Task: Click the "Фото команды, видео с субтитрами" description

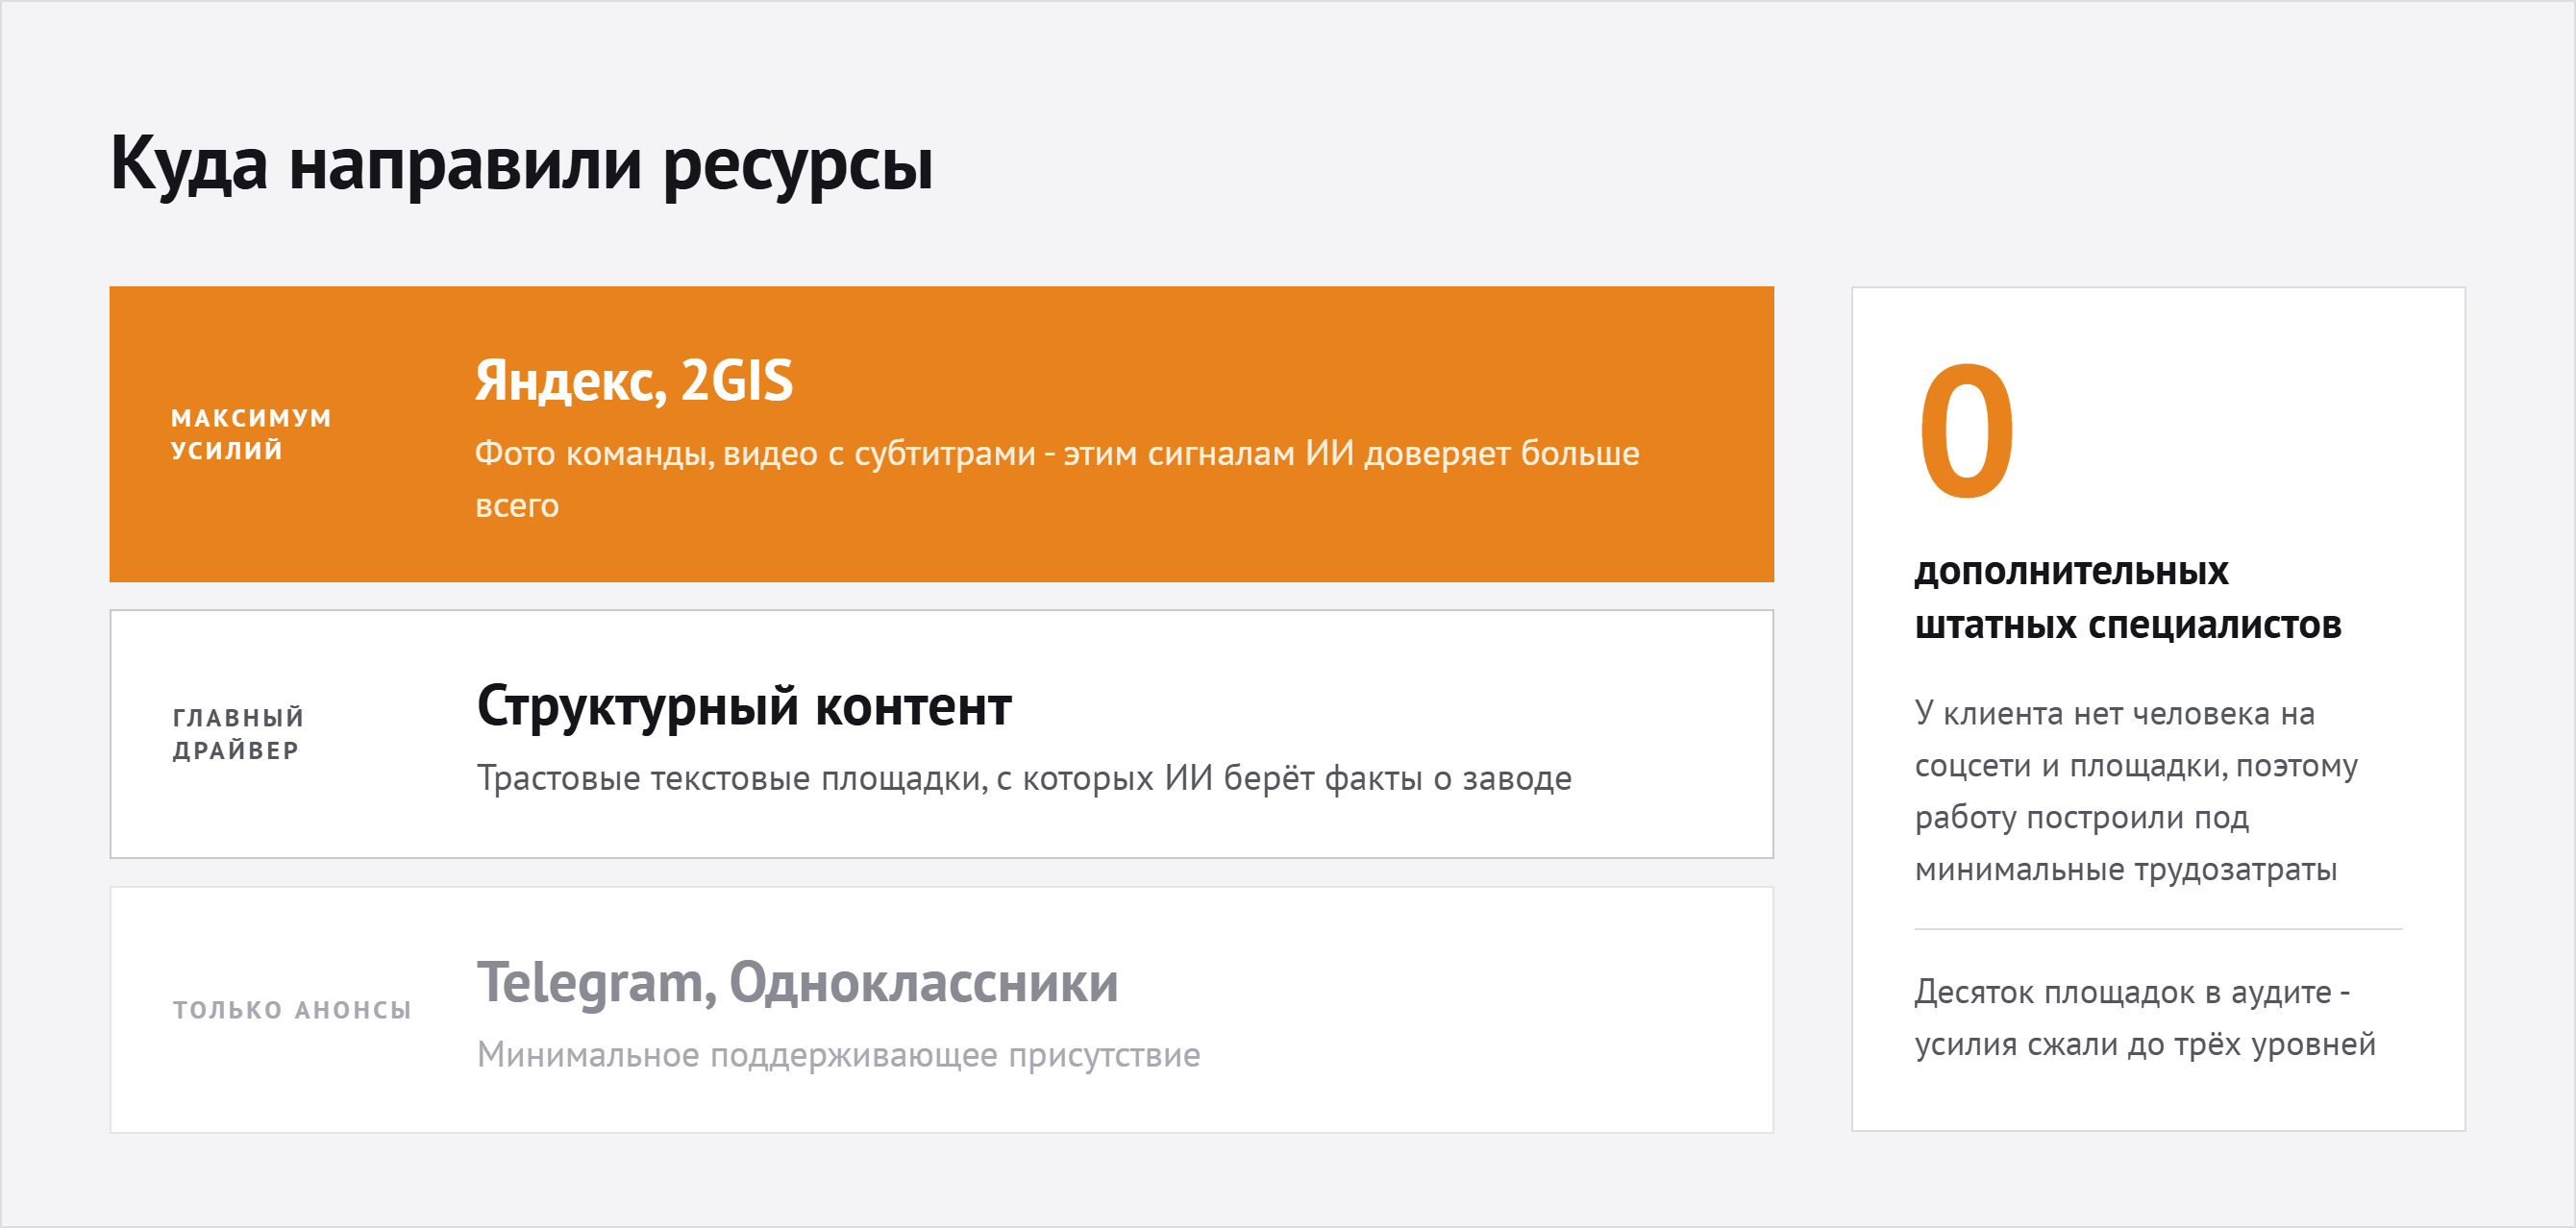Action: coord(1057,479)
